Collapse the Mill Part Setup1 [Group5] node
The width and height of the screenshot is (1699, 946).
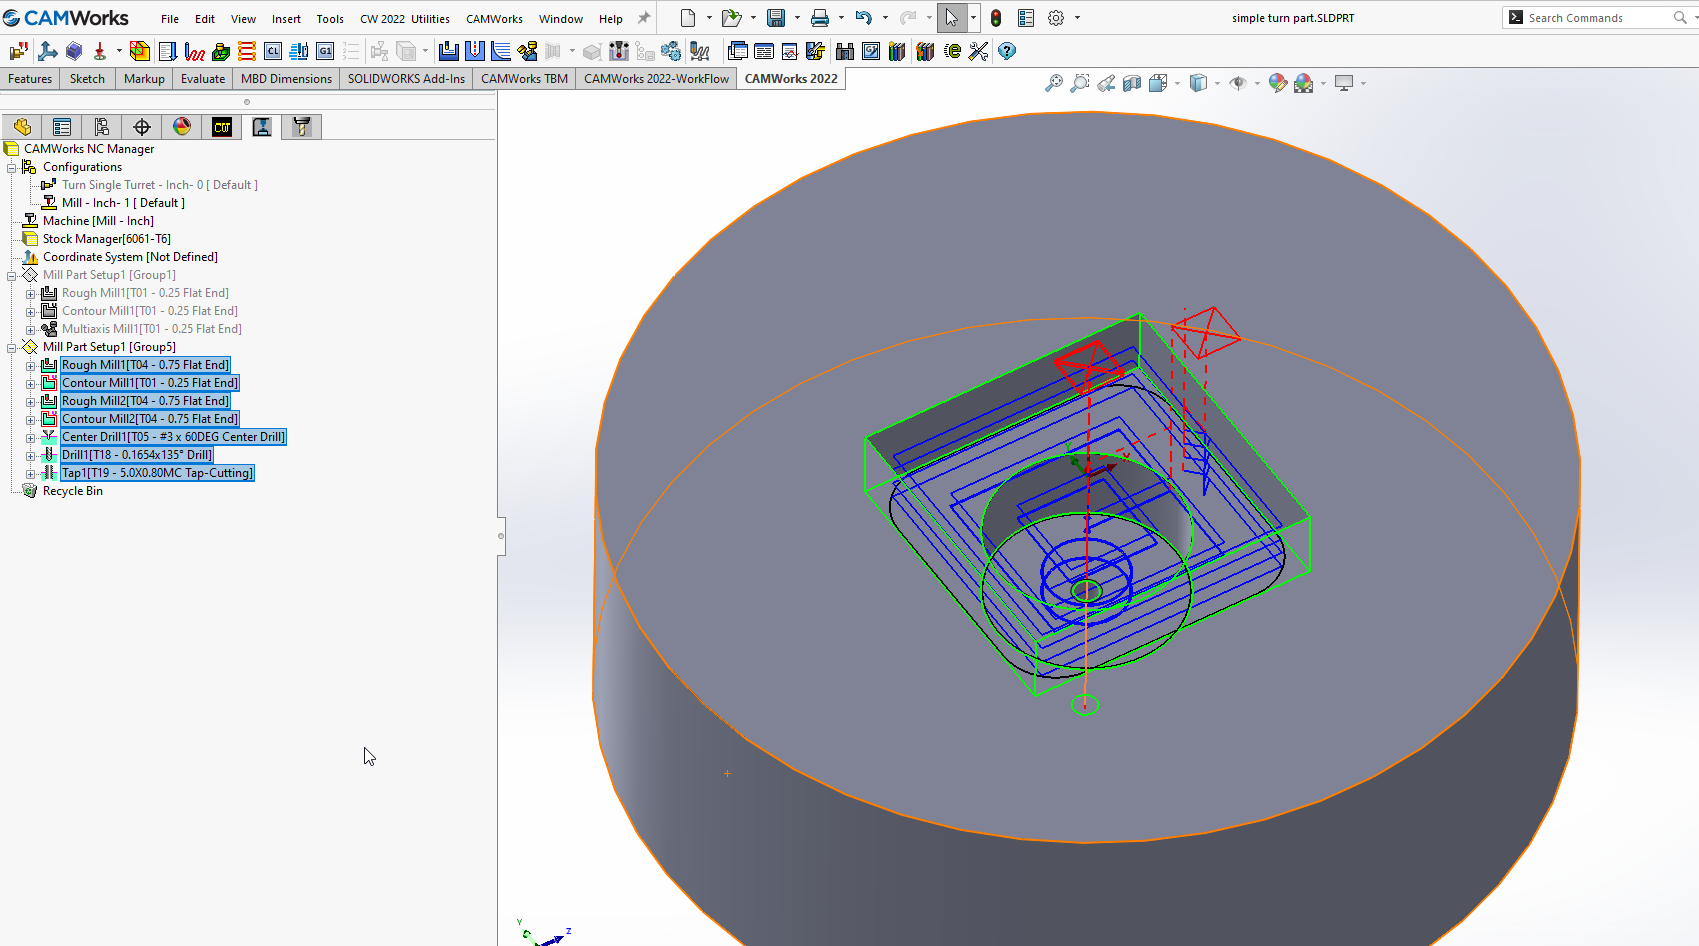[12, 347]
